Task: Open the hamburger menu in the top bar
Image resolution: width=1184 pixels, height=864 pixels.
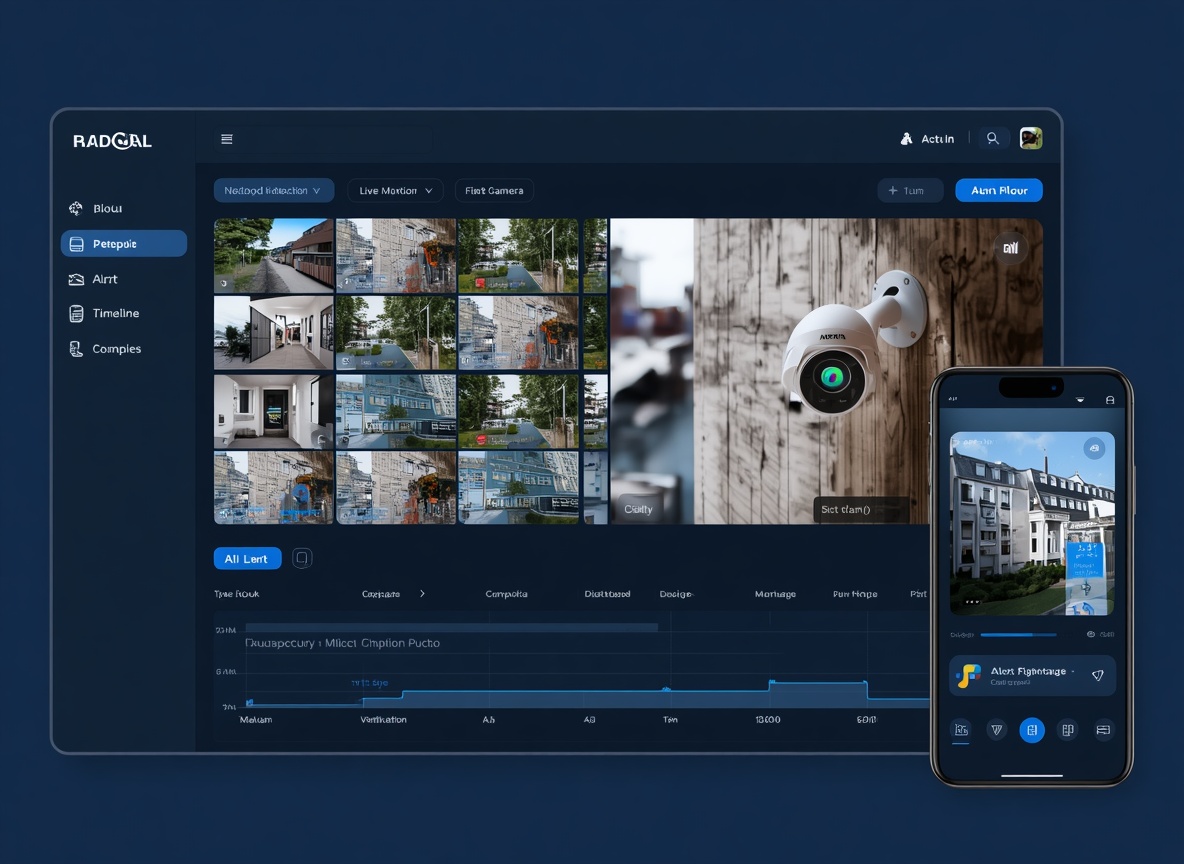Action: [x=227, y=139]
